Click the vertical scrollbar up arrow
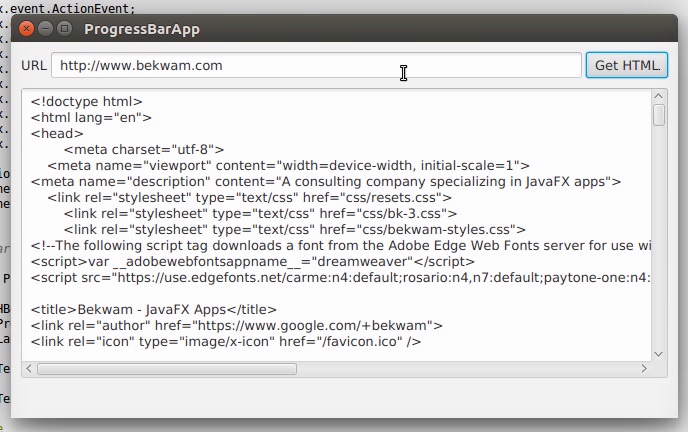 tap(659, 95)
